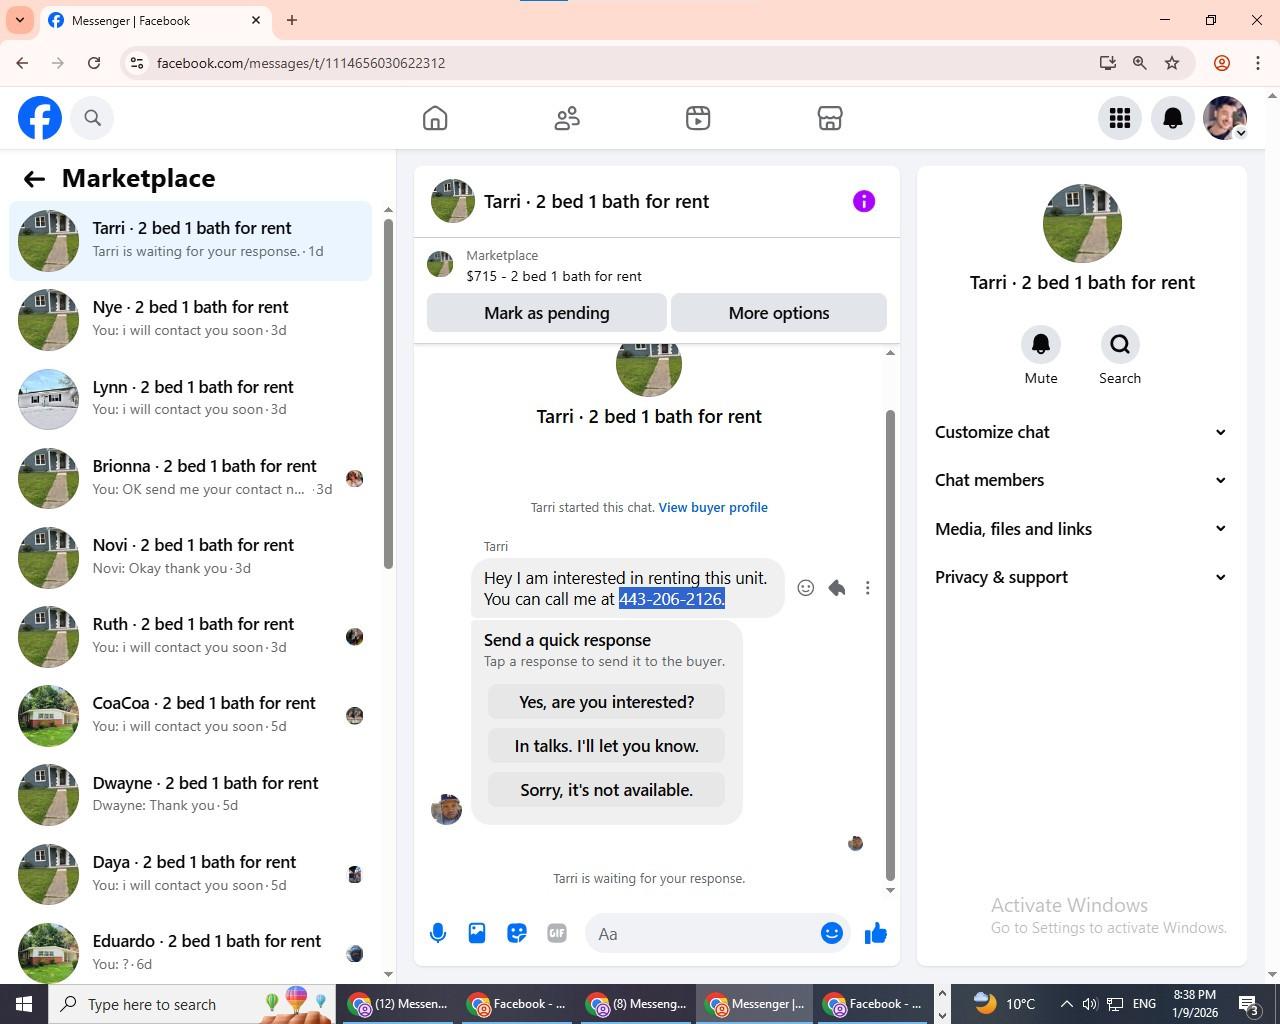This screenshot has width=1280, height=1024.
Task: Select the Messenger | Facebook browser tab
Action: point(155,21)
